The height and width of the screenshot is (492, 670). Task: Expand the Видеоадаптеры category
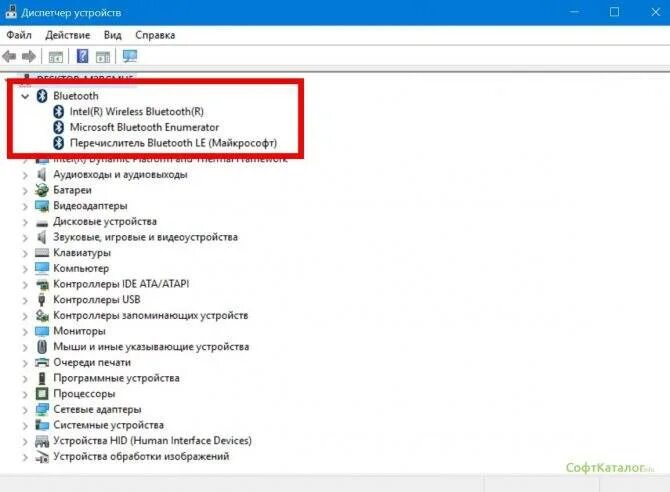pyautogui.click(x=25, y=206)
